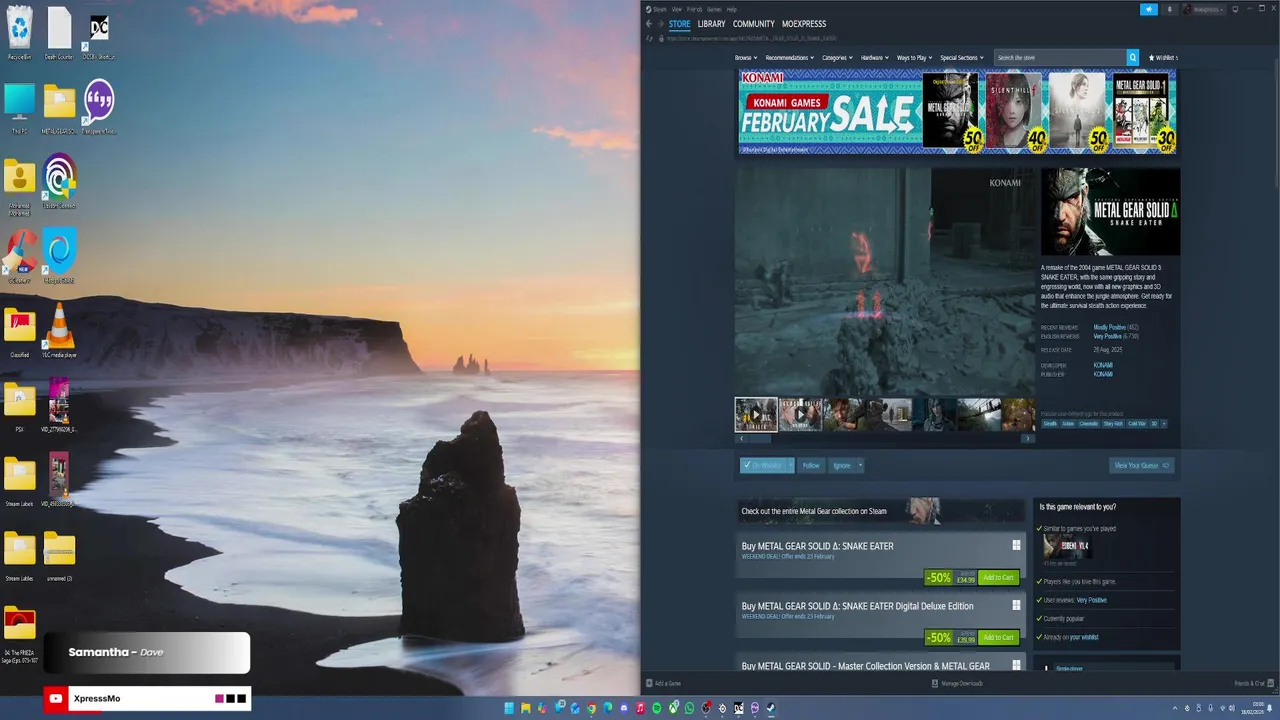Image resolution: width=1280 pixels, height=720 pixels.
Task: Open the wishlist options dropdown arrow
Action: [x=791, y=465]
